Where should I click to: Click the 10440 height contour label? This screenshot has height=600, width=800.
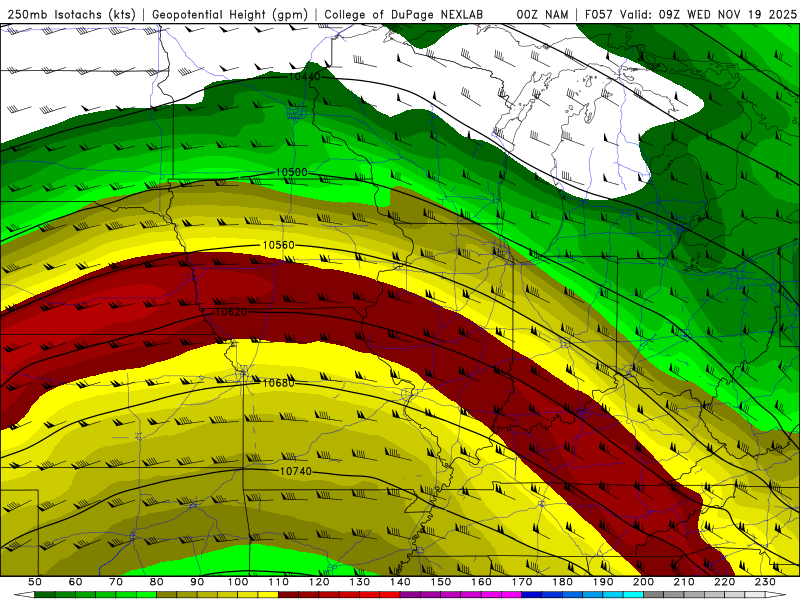[305, 77]
